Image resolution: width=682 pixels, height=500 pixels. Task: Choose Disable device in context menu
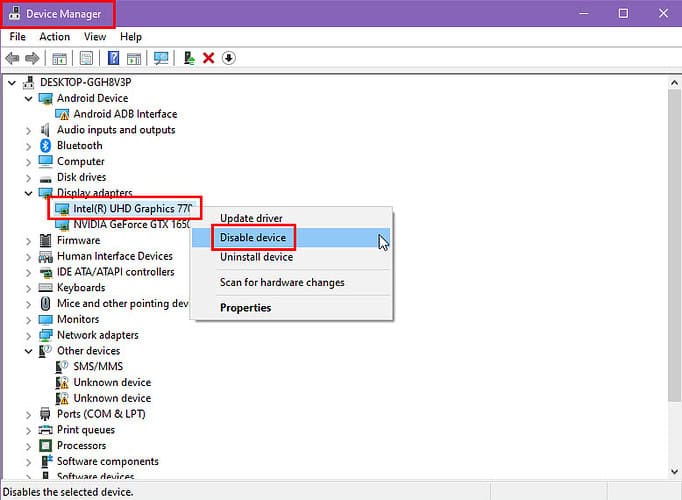252,238
